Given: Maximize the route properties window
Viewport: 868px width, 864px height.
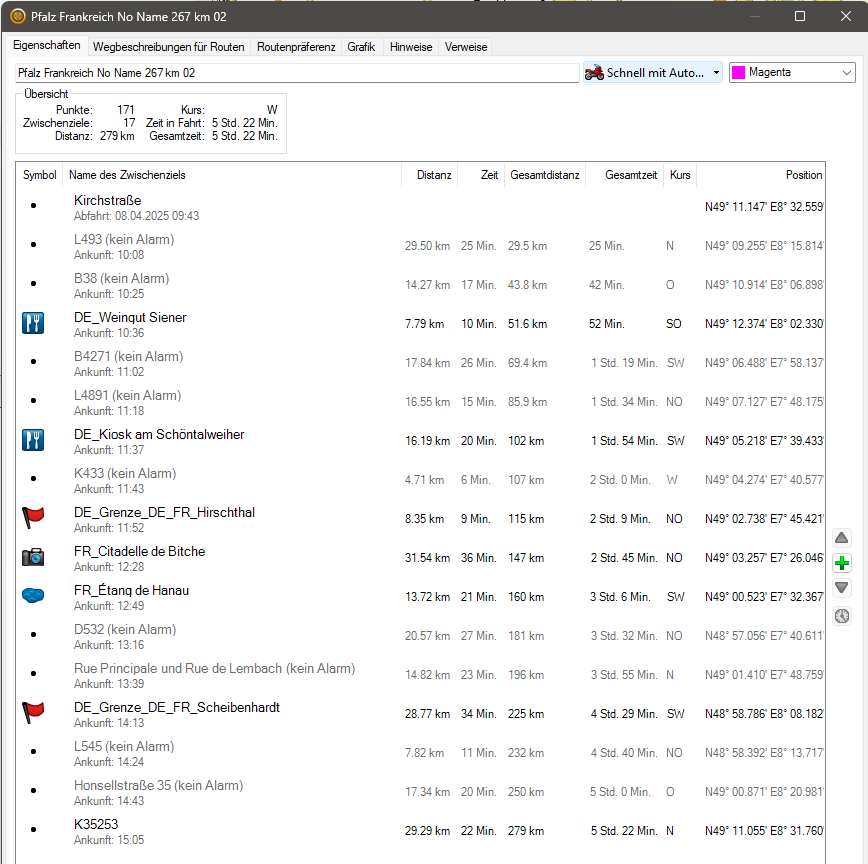Looking at the screenshot, I should tap(800, 16).
